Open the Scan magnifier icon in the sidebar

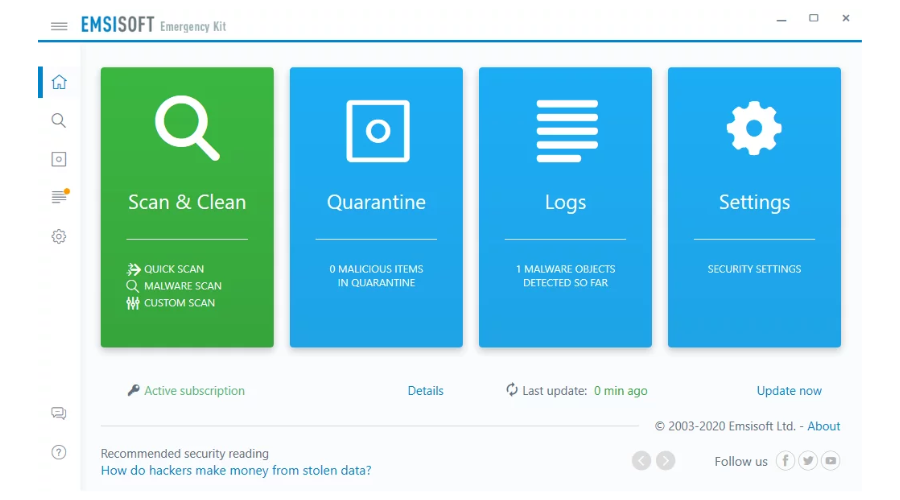click(59, 121)
